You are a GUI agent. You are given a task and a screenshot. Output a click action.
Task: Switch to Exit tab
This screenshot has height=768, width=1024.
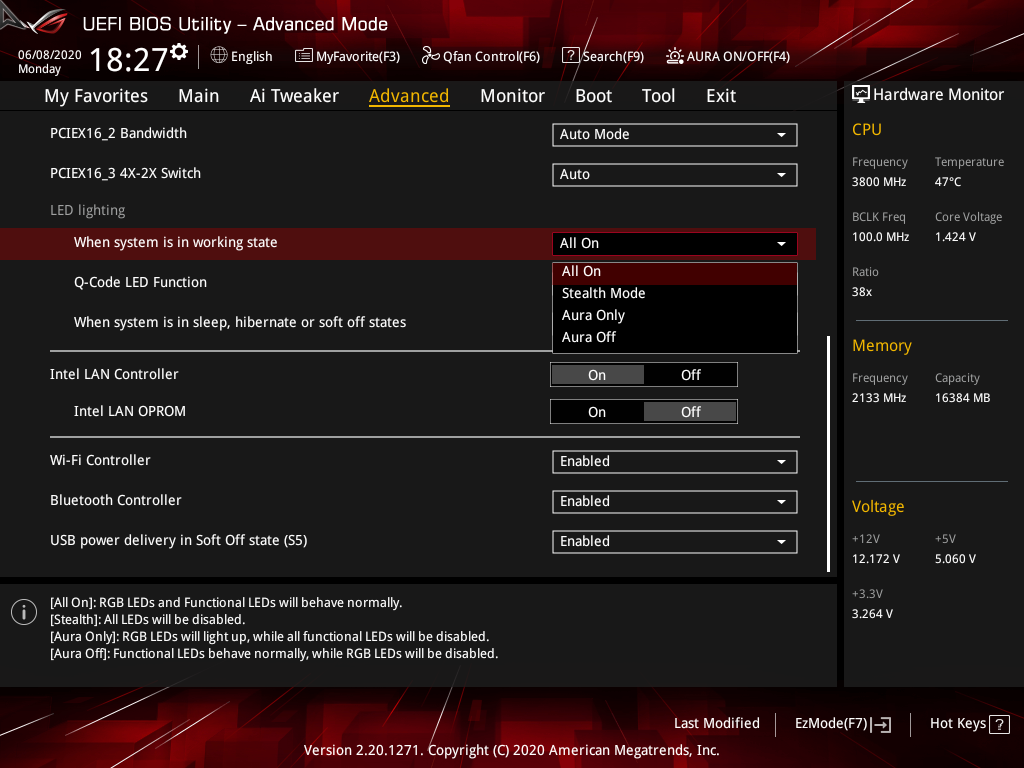click(x=721, y=96)
